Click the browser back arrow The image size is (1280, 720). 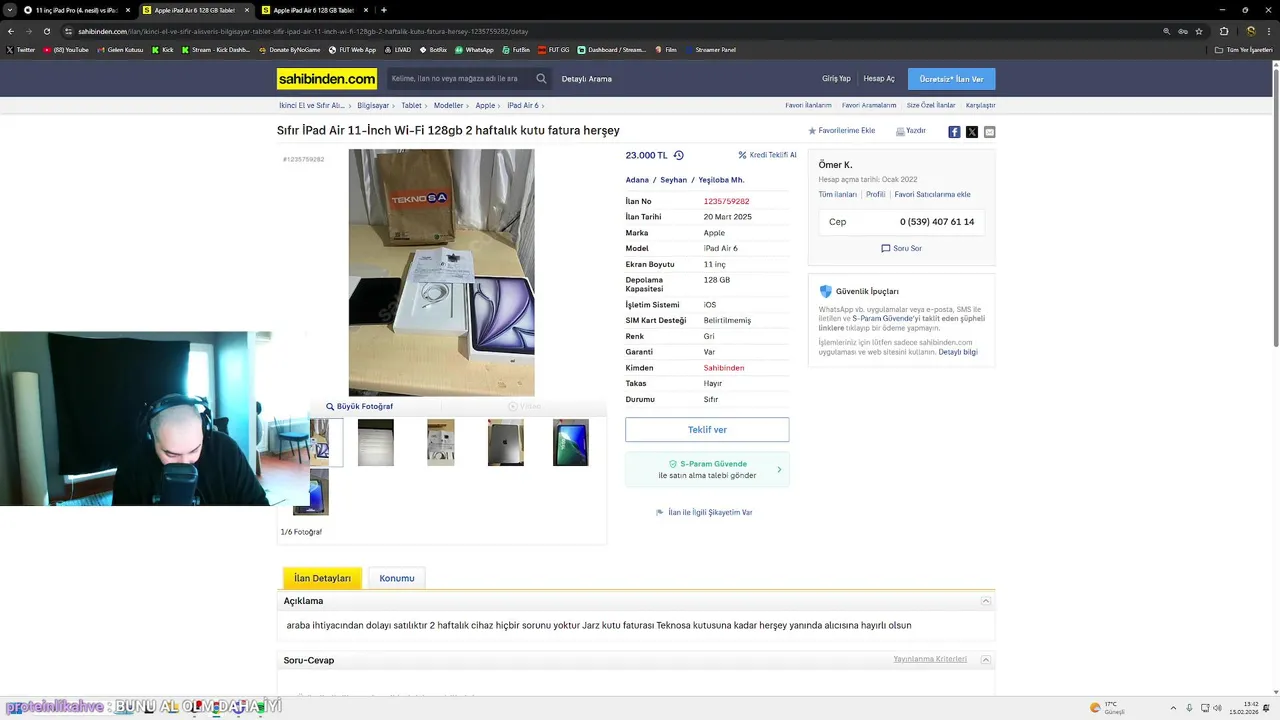(x=10, y=31)
